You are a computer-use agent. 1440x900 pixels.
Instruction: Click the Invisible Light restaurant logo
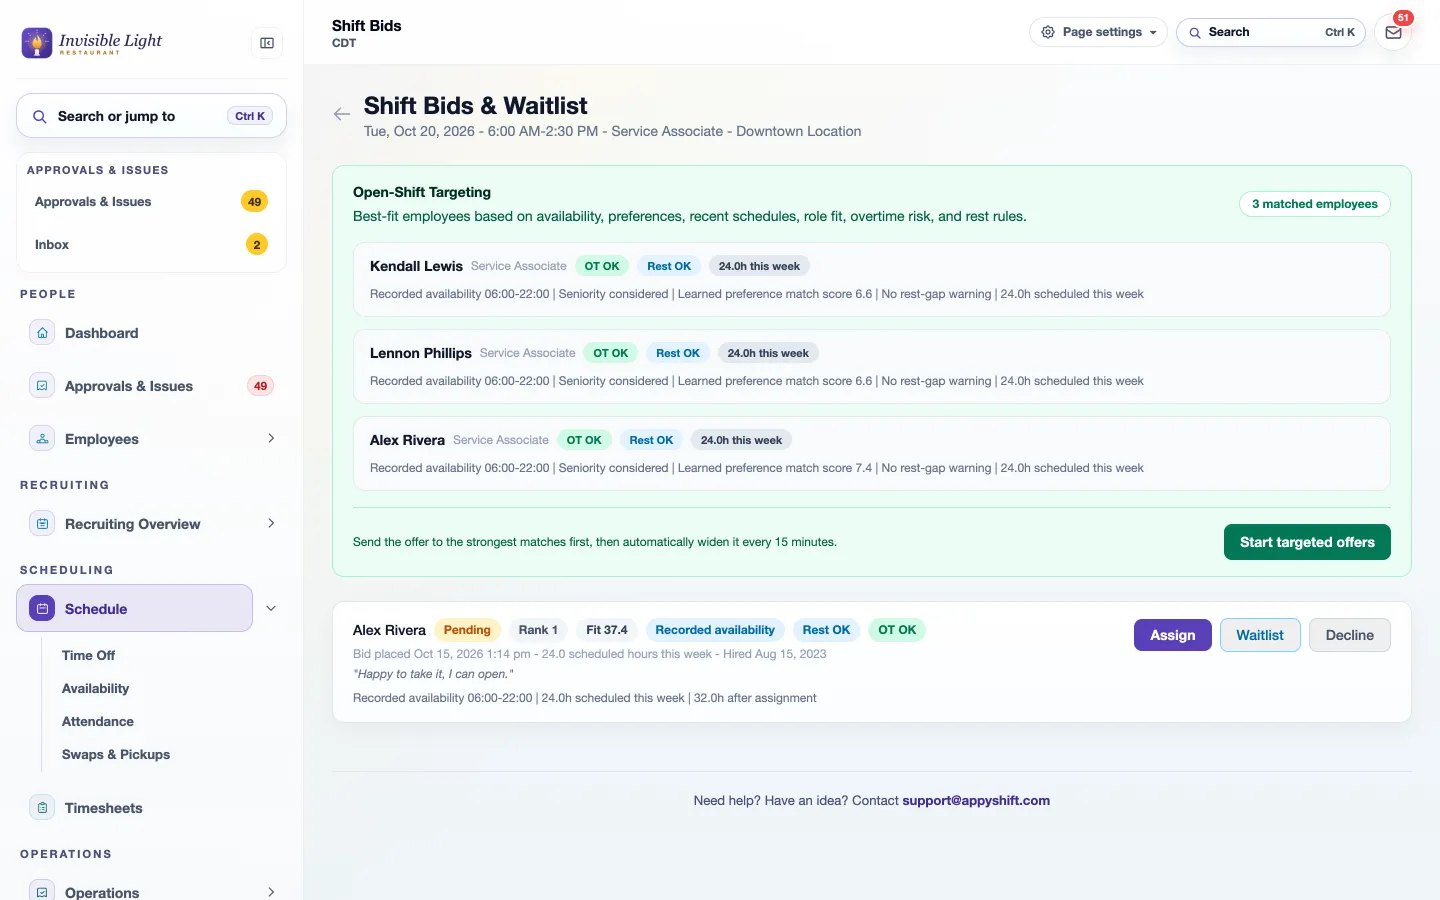click(x=92, y=42)
